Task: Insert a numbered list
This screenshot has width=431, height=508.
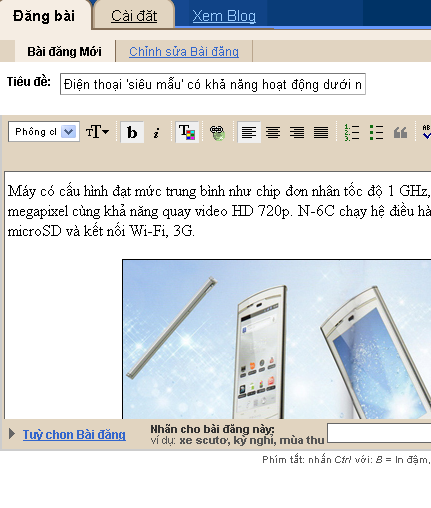Action: click(x=352, y=132)
